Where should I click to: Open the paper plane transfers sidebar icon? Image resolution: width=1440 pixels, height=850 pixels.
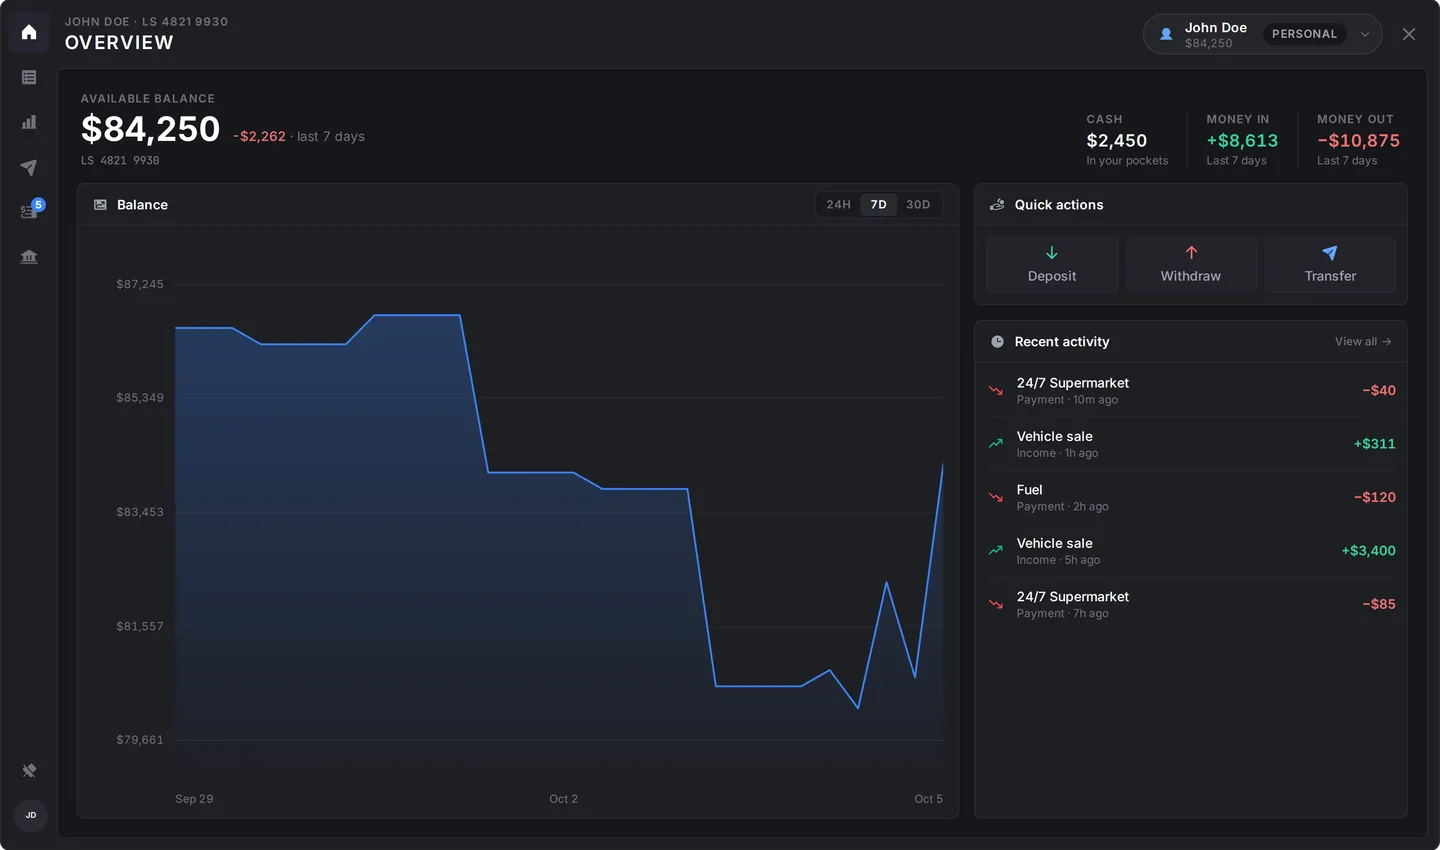click(x=29, y=167)
